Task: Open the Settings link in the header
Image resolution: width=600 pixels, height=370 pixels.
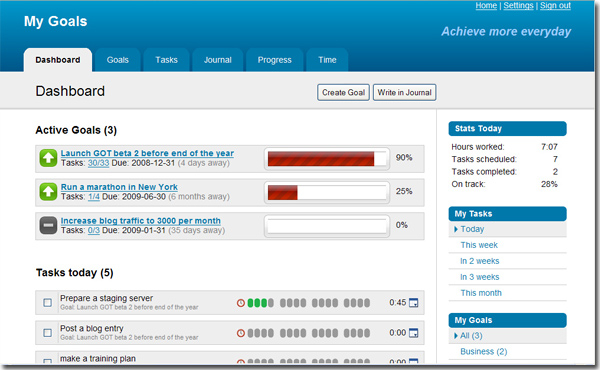Action: [x=518, y=5]
